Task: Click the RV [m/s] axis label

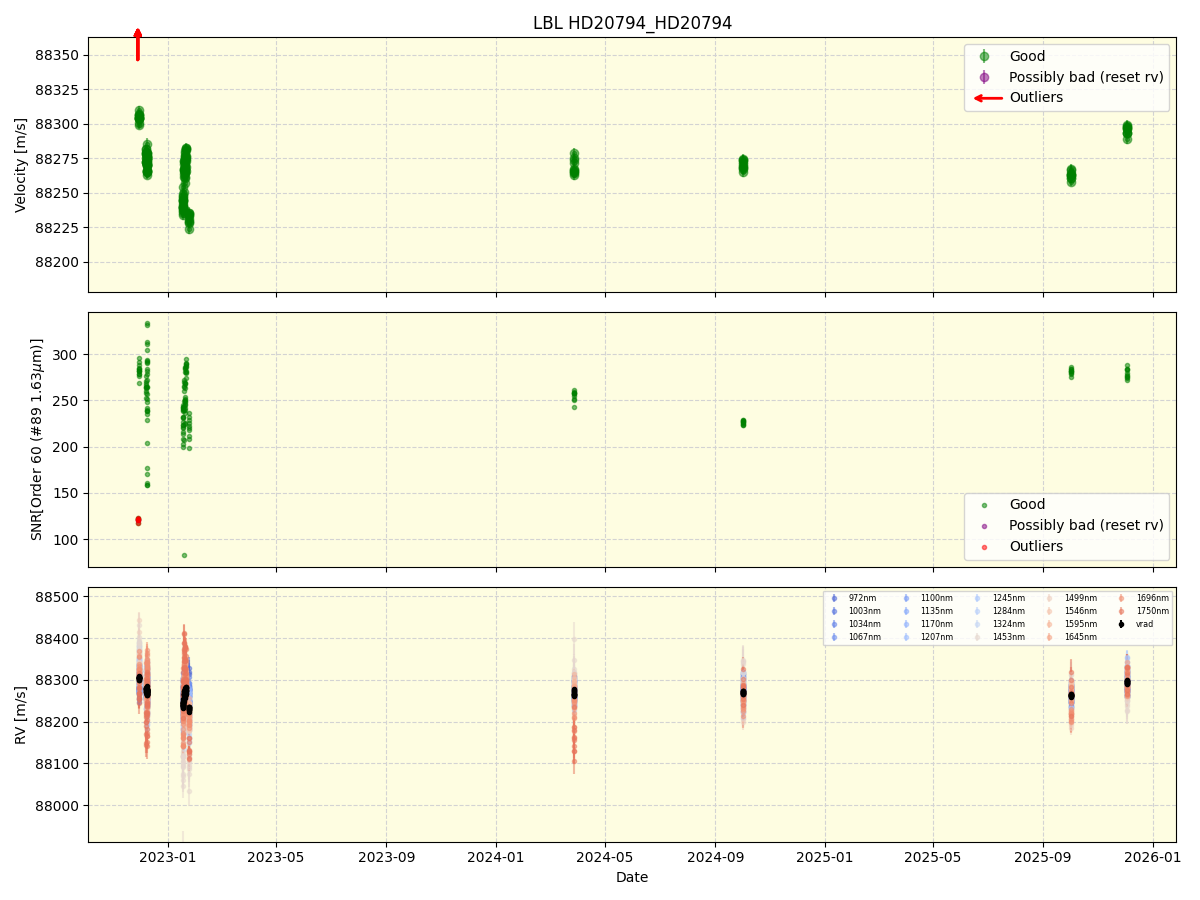Action: click(21, 715)
